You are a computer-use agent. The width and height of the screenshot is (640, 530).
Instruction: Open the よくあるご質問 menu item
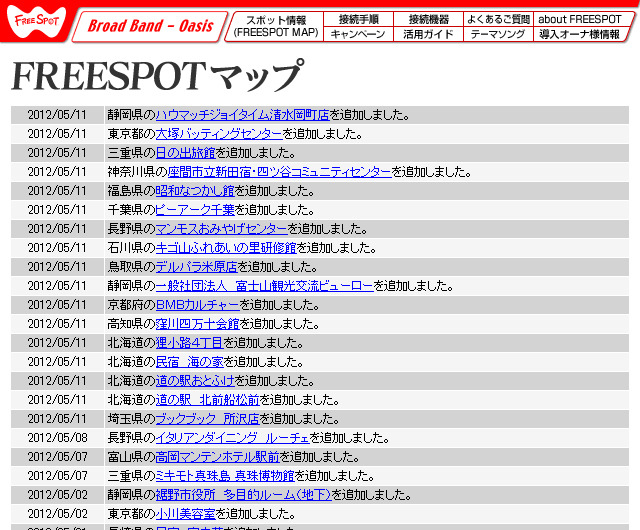click(498, 19)
